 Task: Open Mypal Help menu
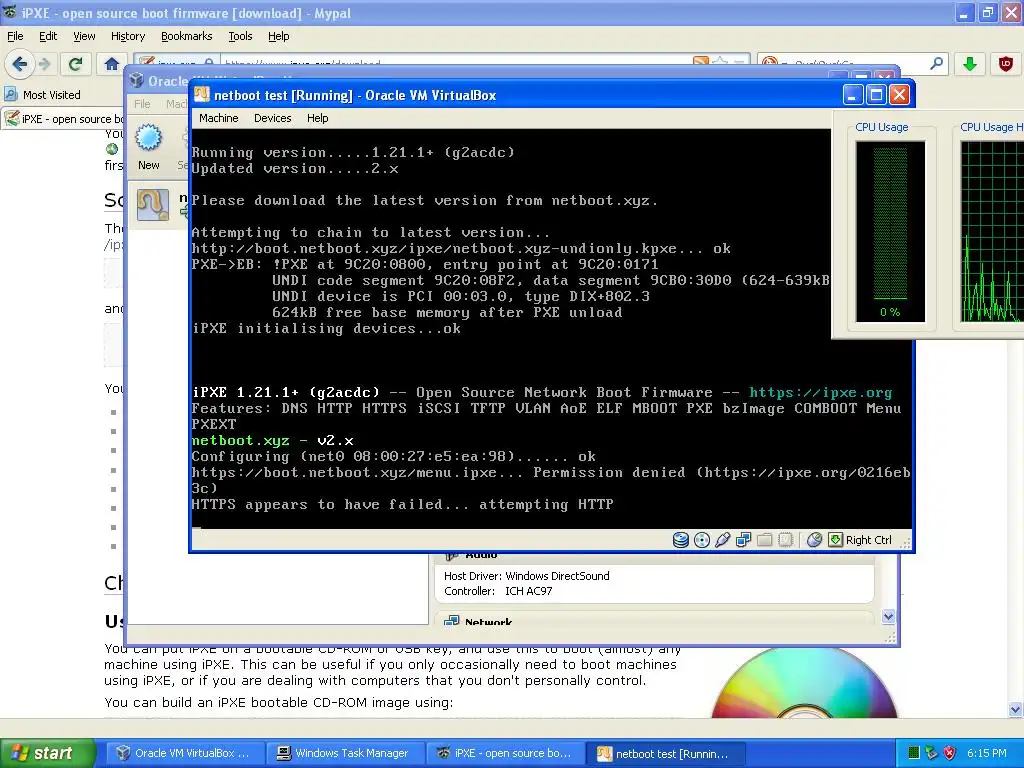click(x=278, y=36)
